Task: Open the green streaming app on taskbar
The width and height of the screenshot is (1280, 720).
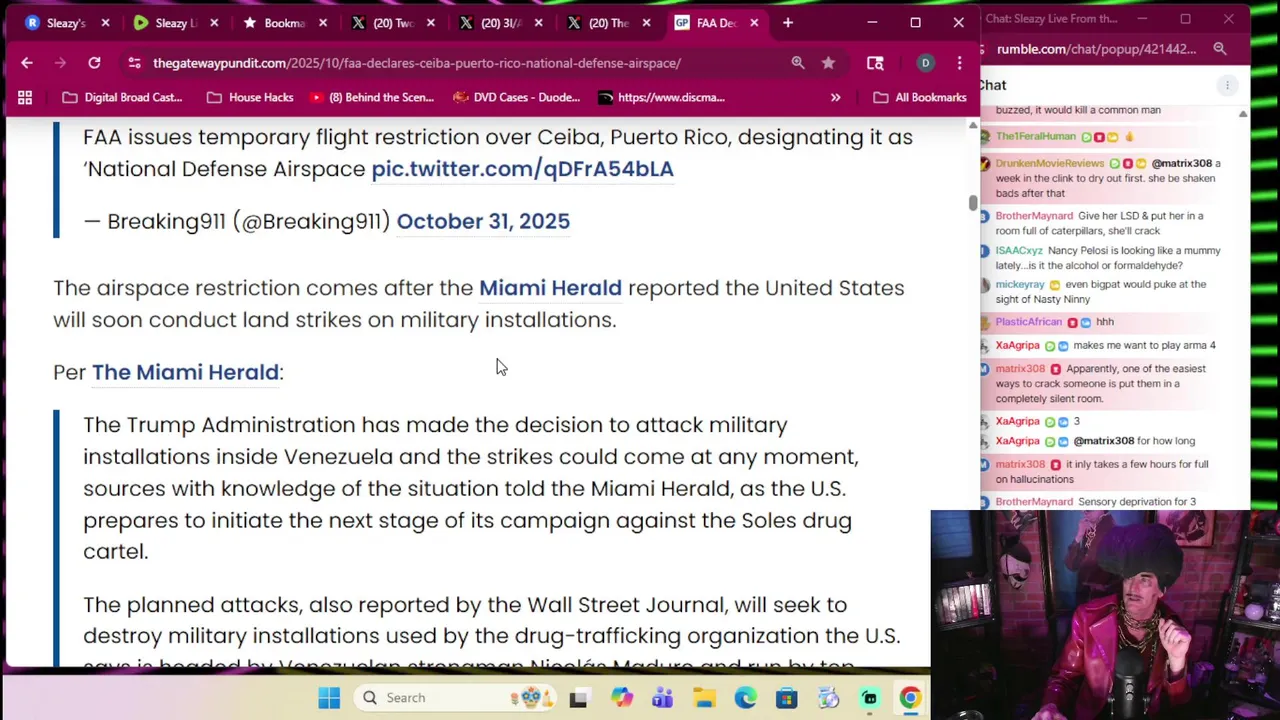Action: (869, 698)
